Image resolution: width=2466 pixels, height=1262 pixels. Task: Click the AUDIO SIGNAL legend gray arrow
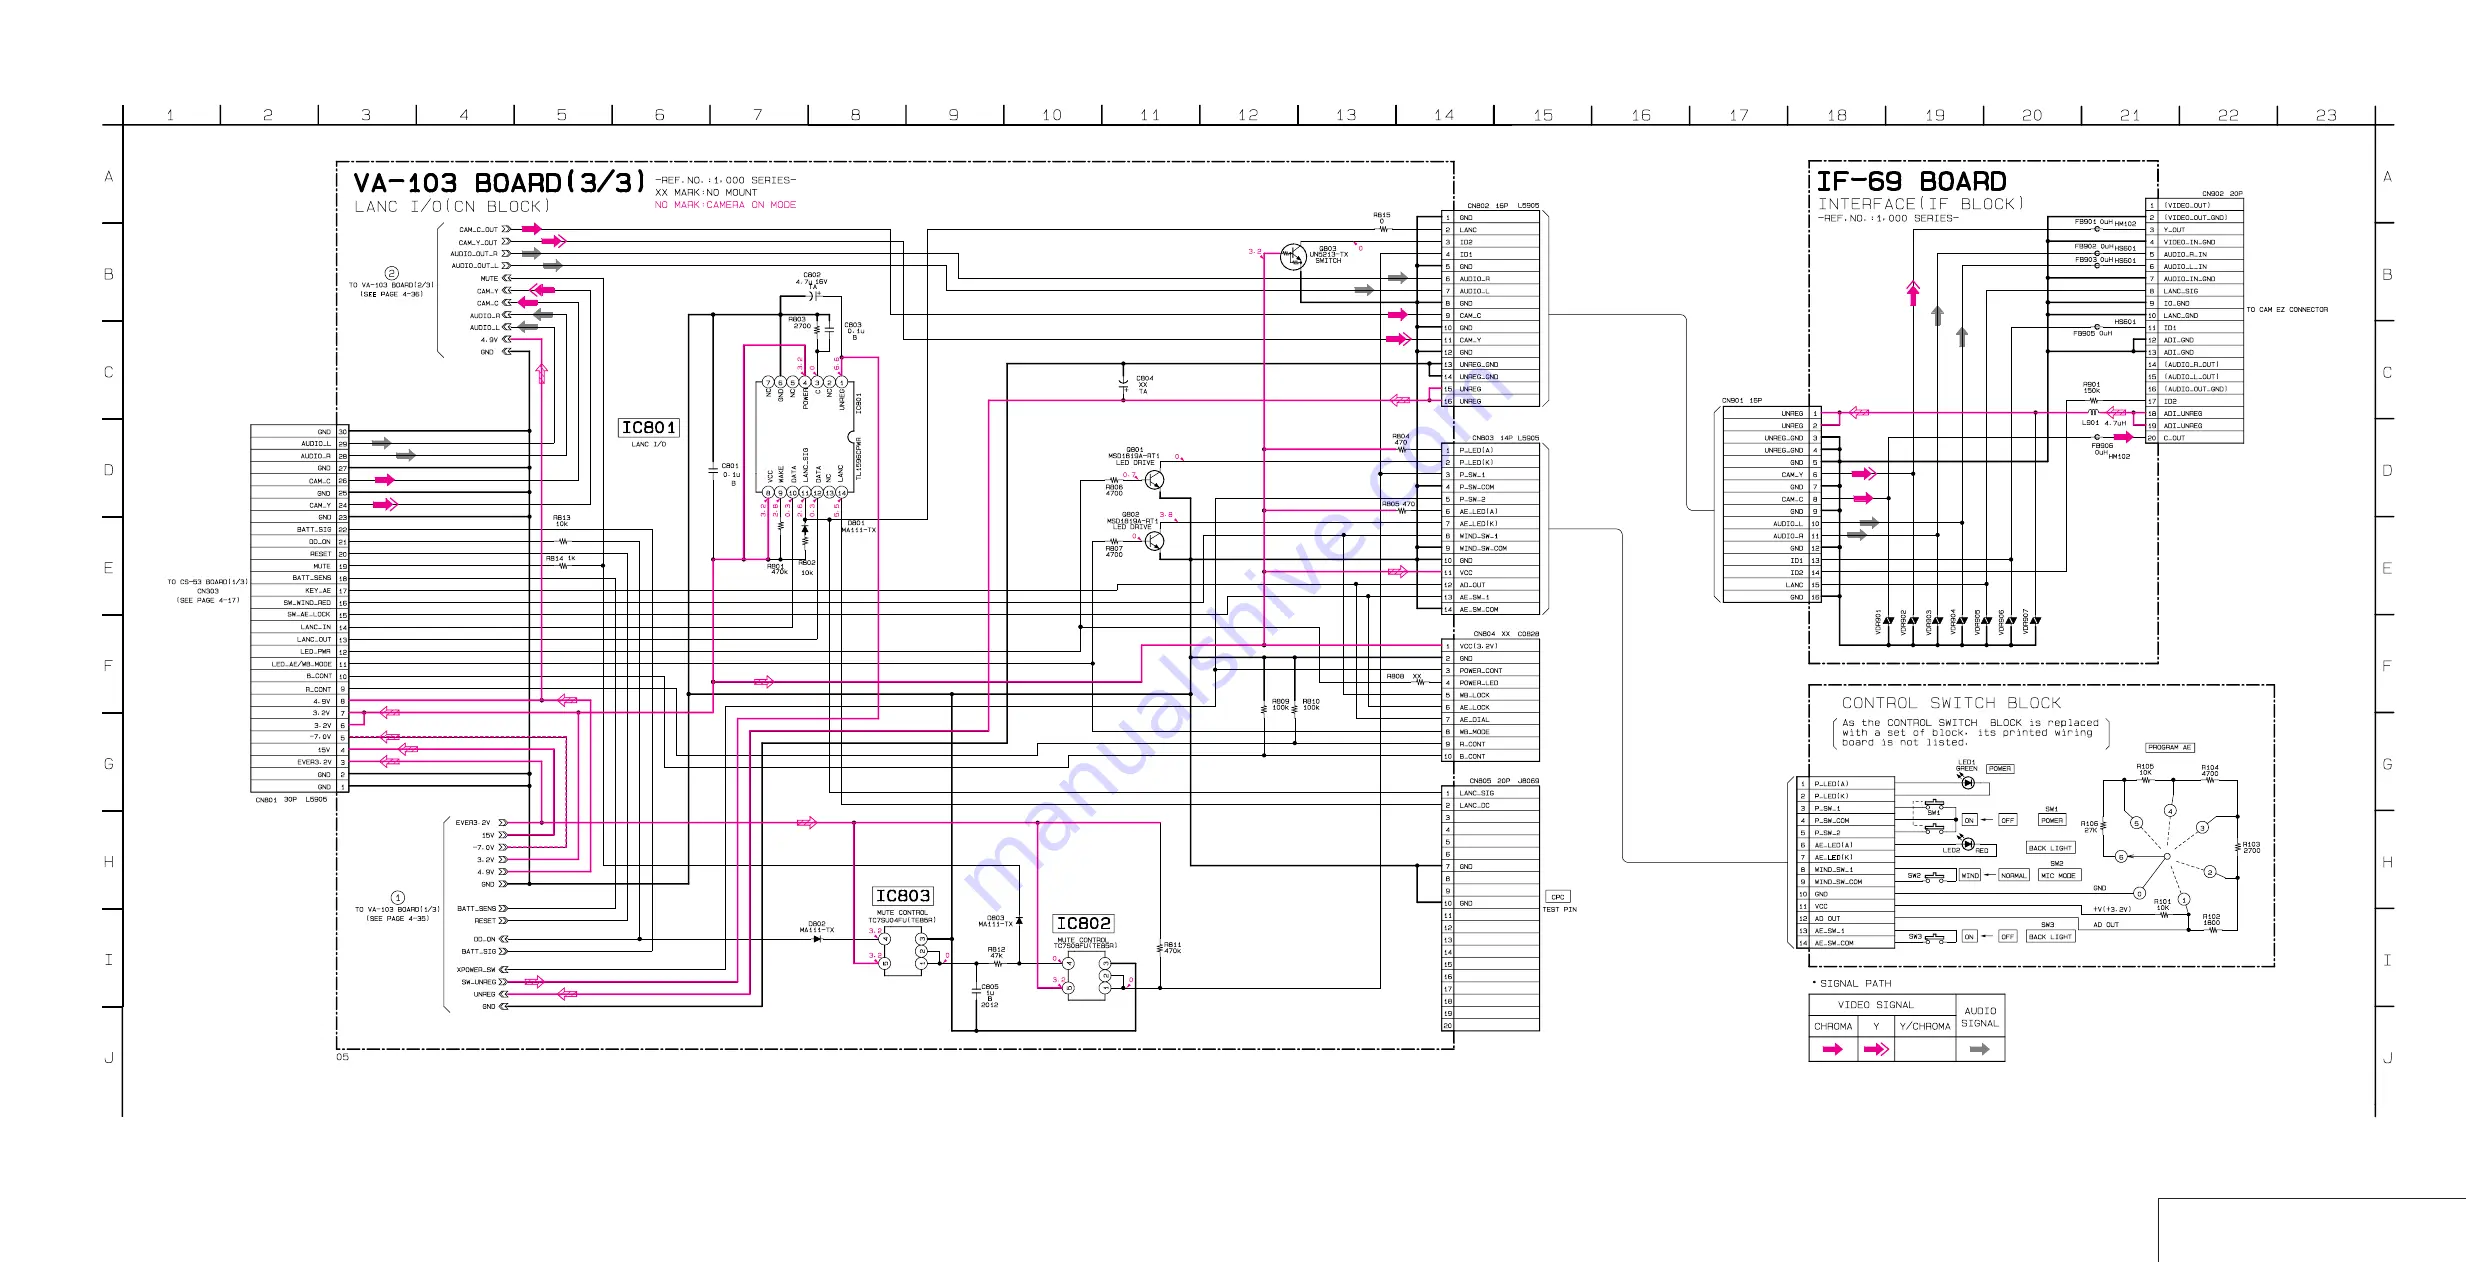pyautogui.click(x=1979, y=1049)
